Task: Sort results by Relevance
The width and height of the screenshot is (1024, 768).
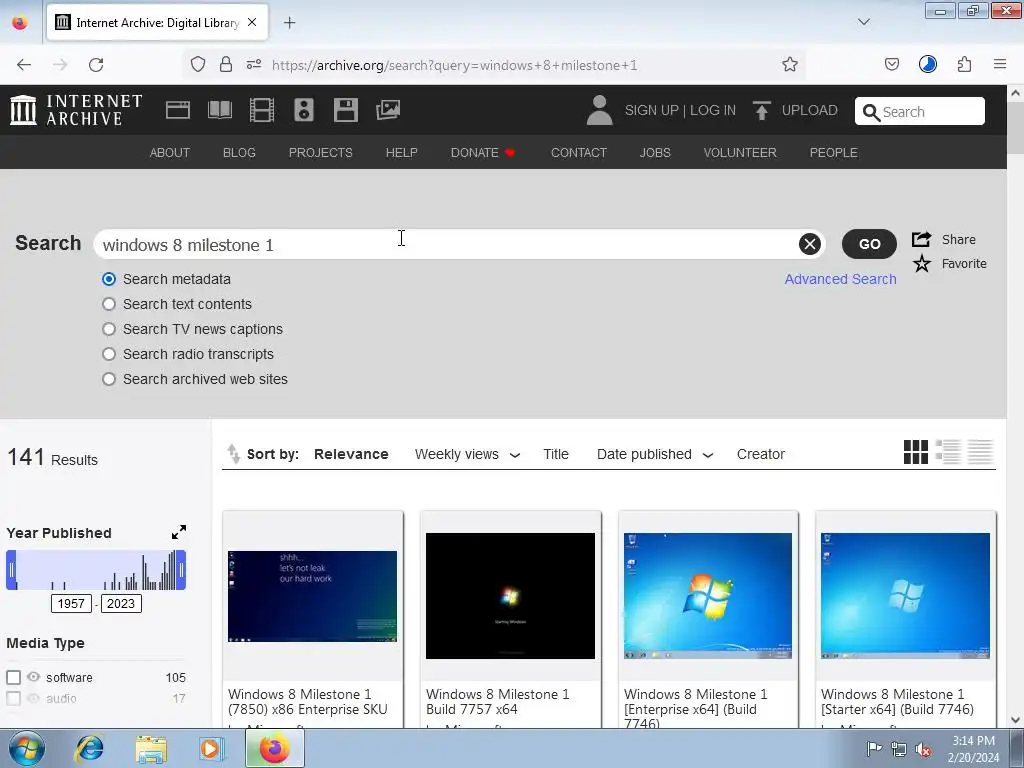Action: coord(351,454)
